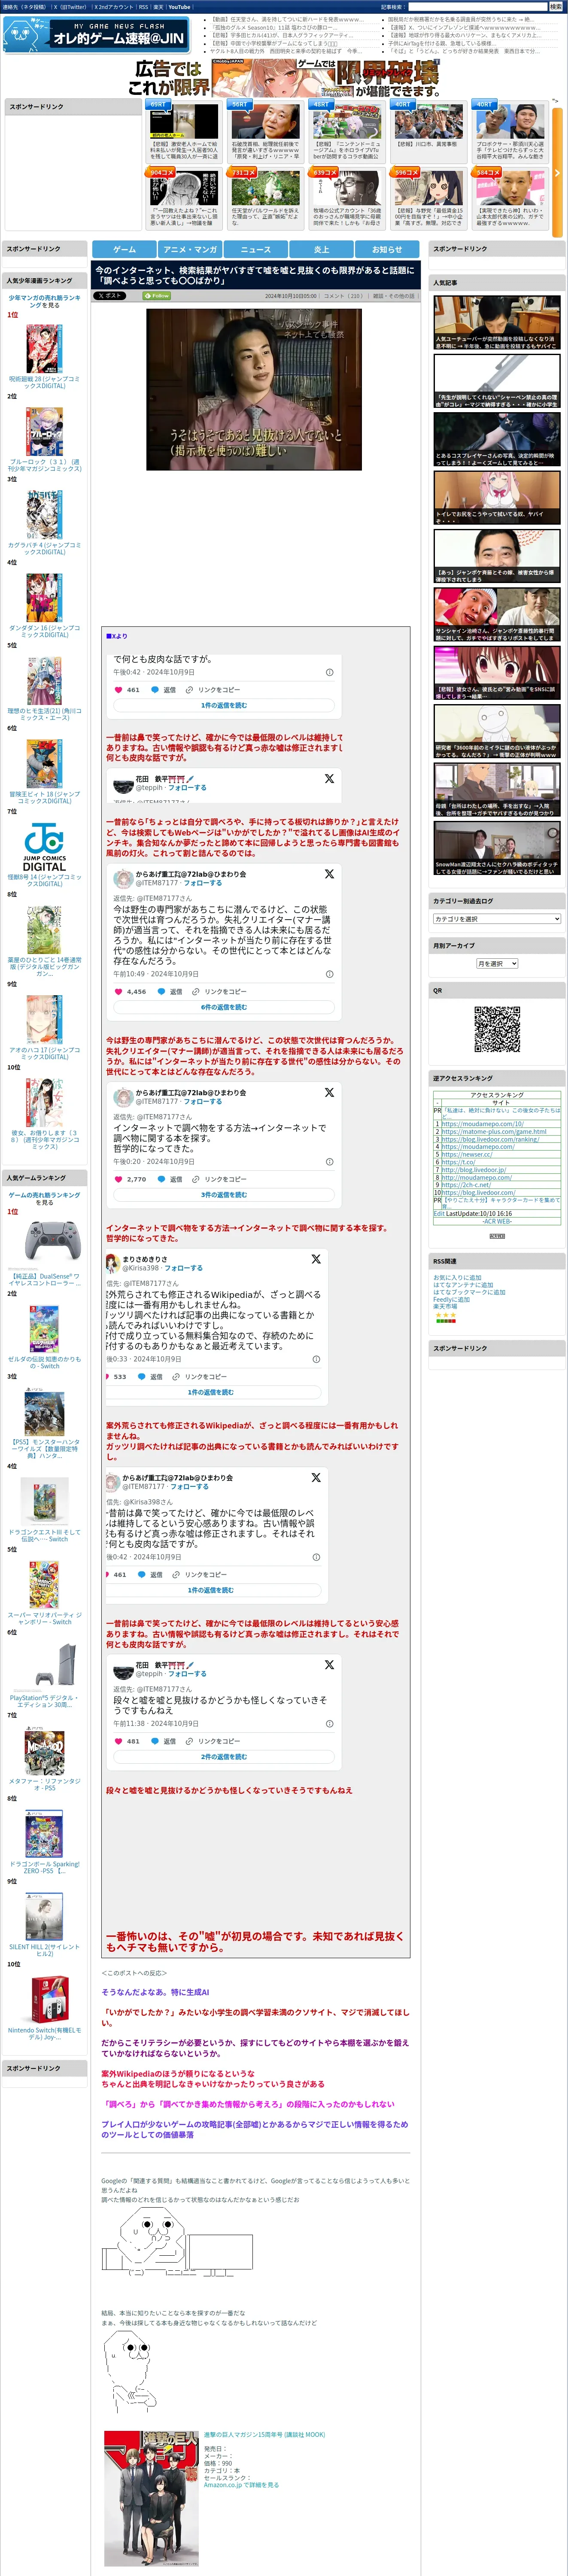Click リンクをコピー on the 481-like tweet
Image resolution: width=568 pixels, height=2576 pixels.
[x=213, y=1741]
